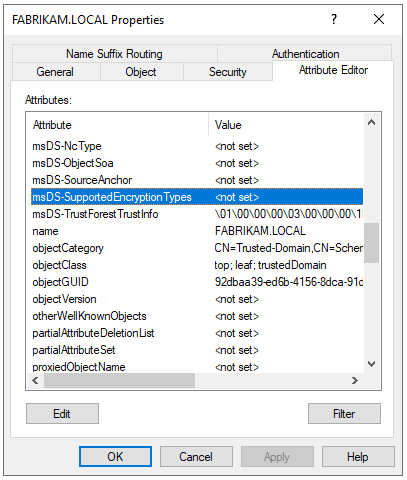Confirm with the OK button
The image size is (407, 480).
tap(115, 457)
